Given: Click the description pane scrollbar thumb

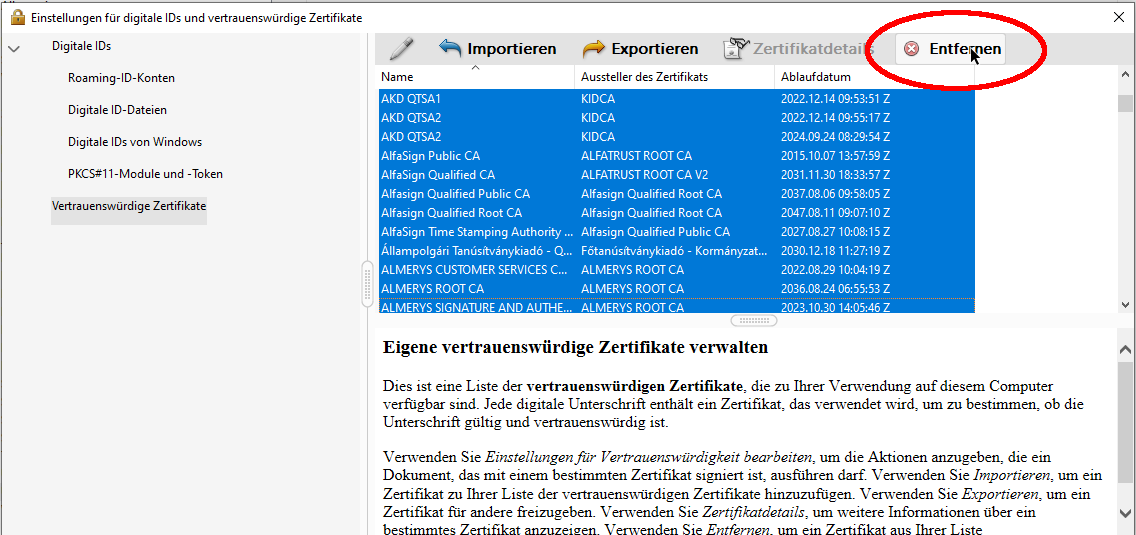Looking at the screenshot, I should [1125, 423].
